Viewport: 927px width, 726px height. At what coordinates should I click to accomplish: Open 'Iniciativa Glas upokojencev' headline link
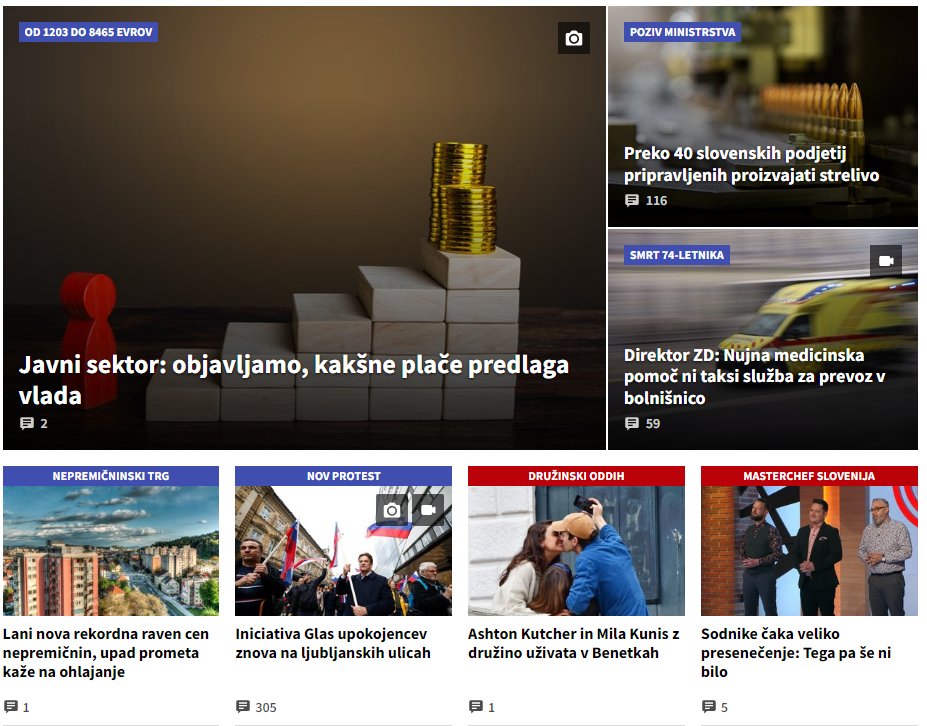pos(333,643)
